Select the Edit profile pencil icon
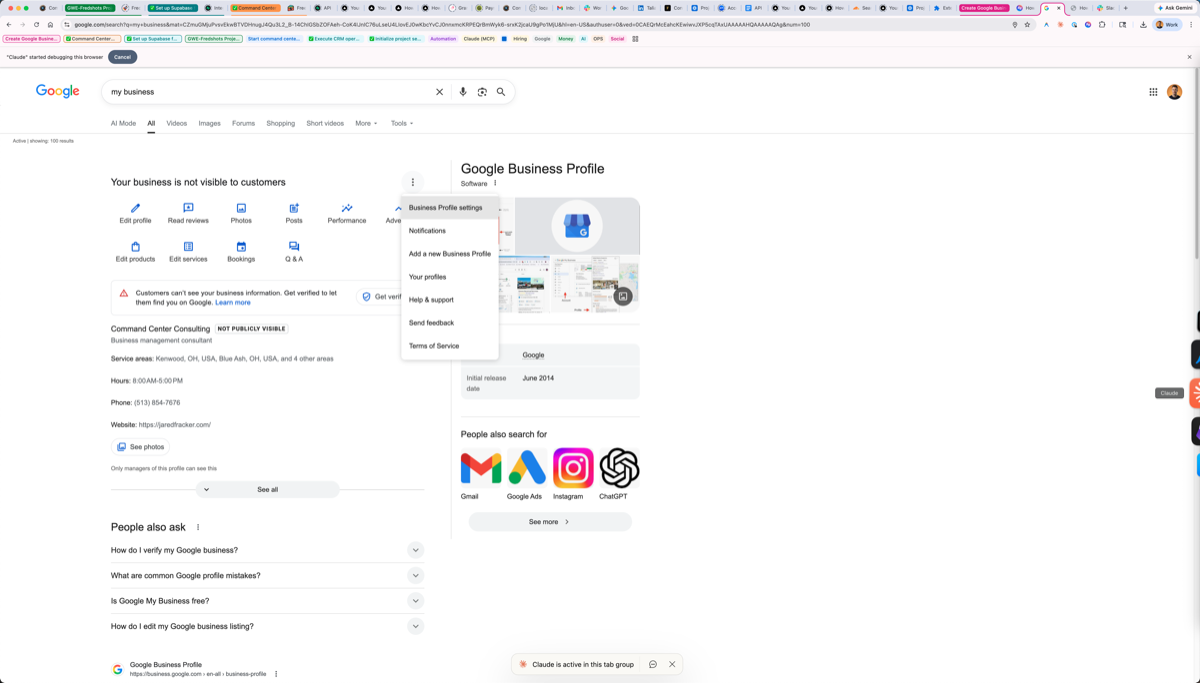The width and height of the screenshot is (1200, 683). tap(135, 209)
